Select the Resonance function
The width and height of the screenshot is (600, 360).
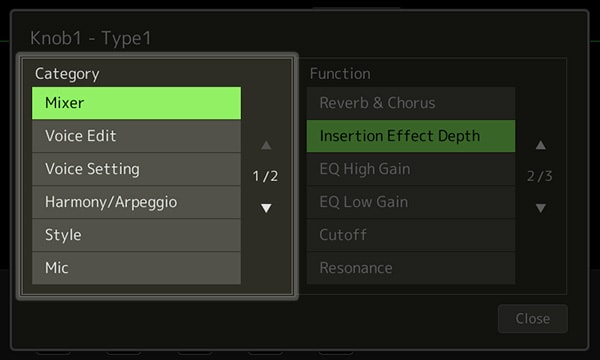tap(411, 268)
